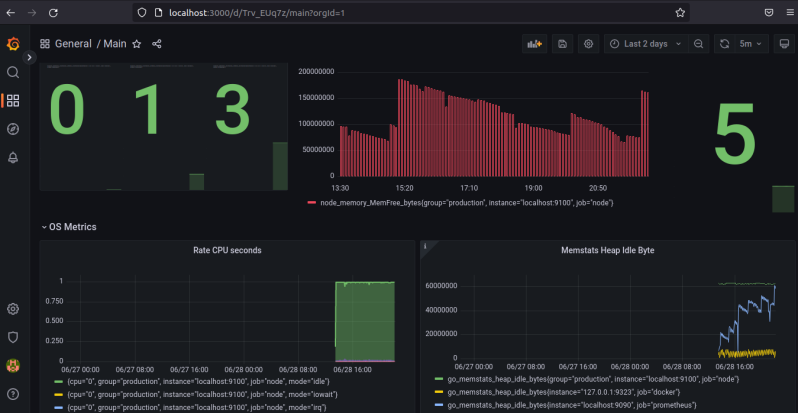This screenshot has width=798, height=413.
Task: Open the Last 2 days time picker
Action: [x=644, y=44]
